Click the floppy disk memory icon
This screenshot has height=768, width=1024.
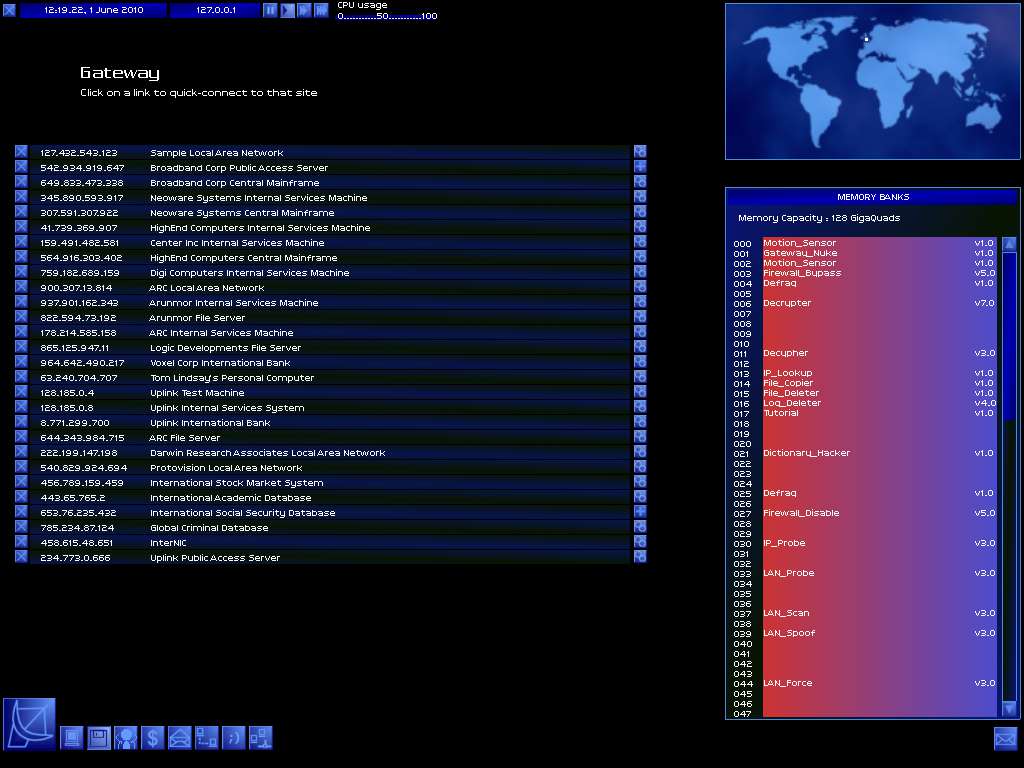pos(99,738)
